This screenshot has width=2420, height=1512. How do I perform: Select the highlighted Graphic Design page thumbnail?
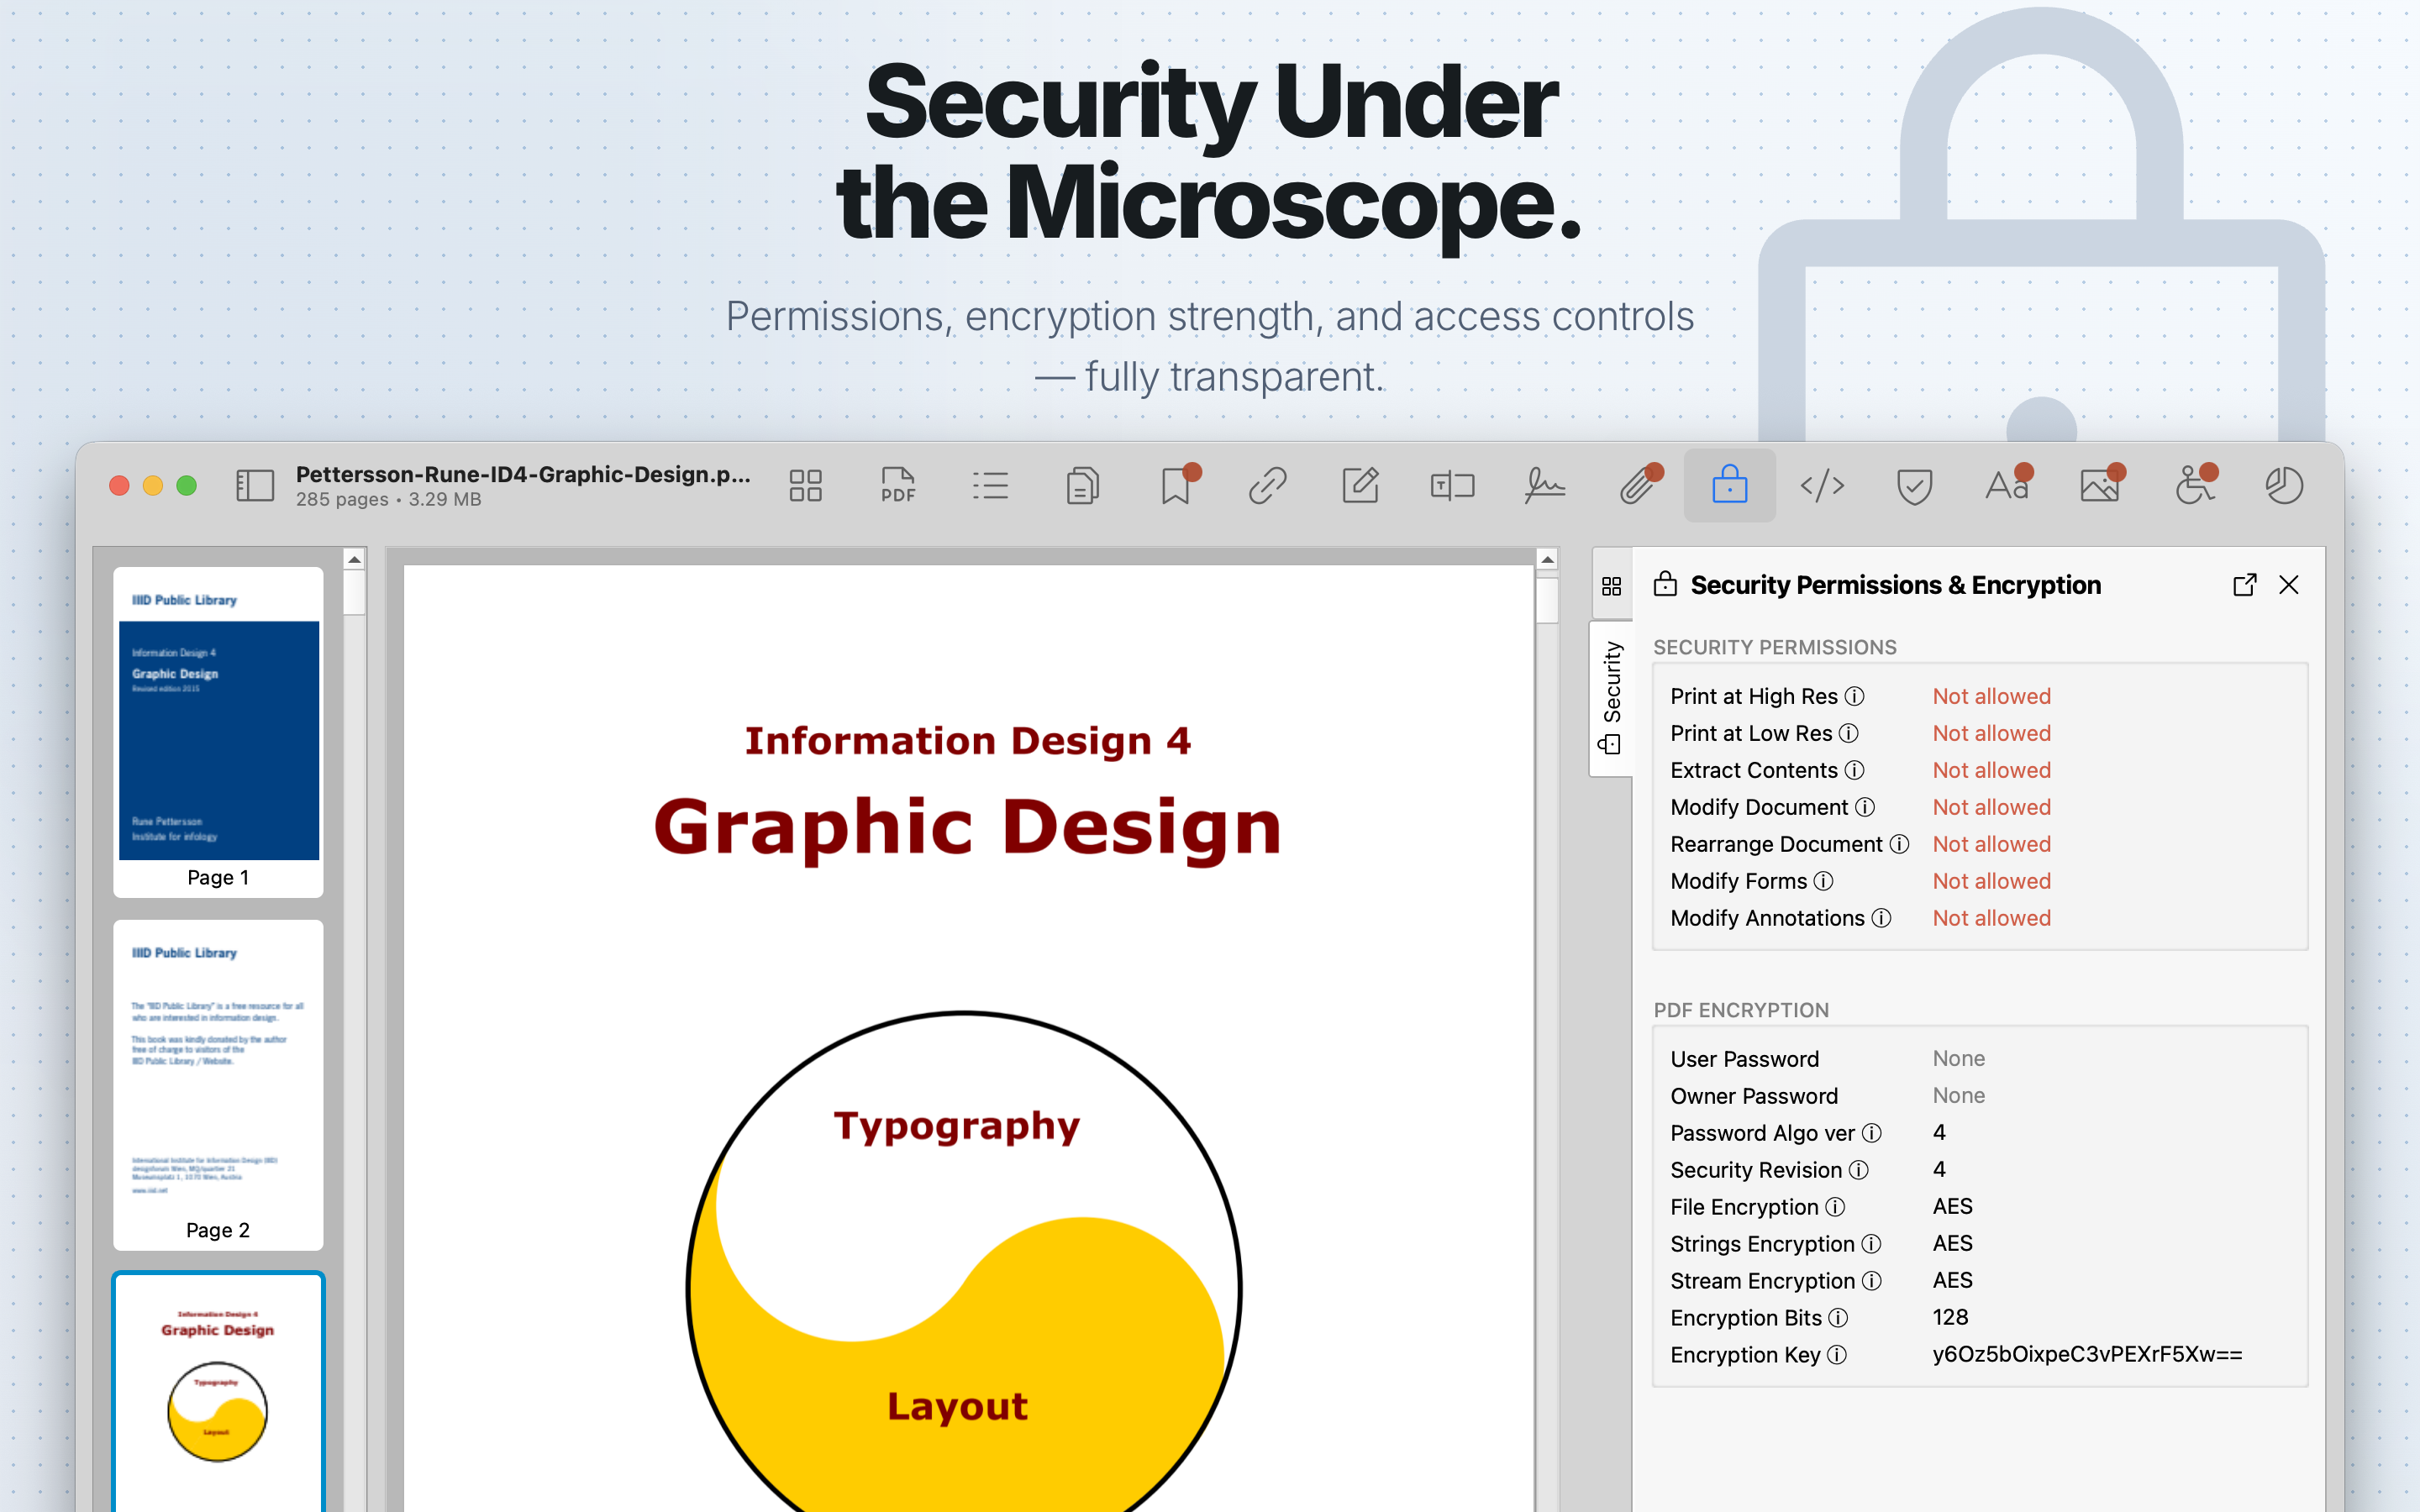[218, 1392]
